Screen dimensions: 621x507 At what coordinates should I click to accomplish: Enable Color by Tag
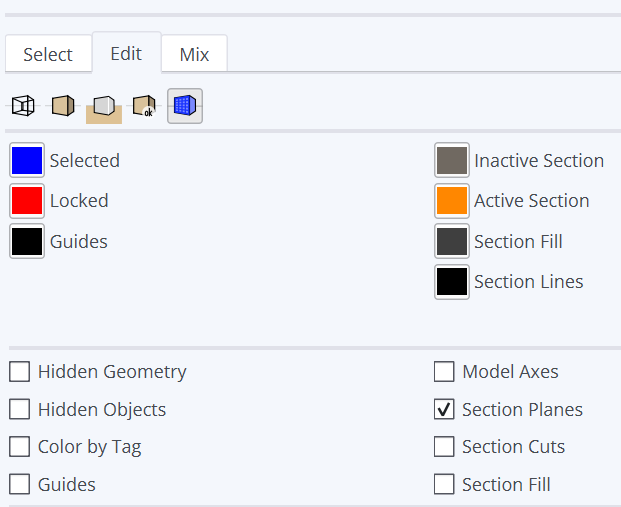pos(19,447)
